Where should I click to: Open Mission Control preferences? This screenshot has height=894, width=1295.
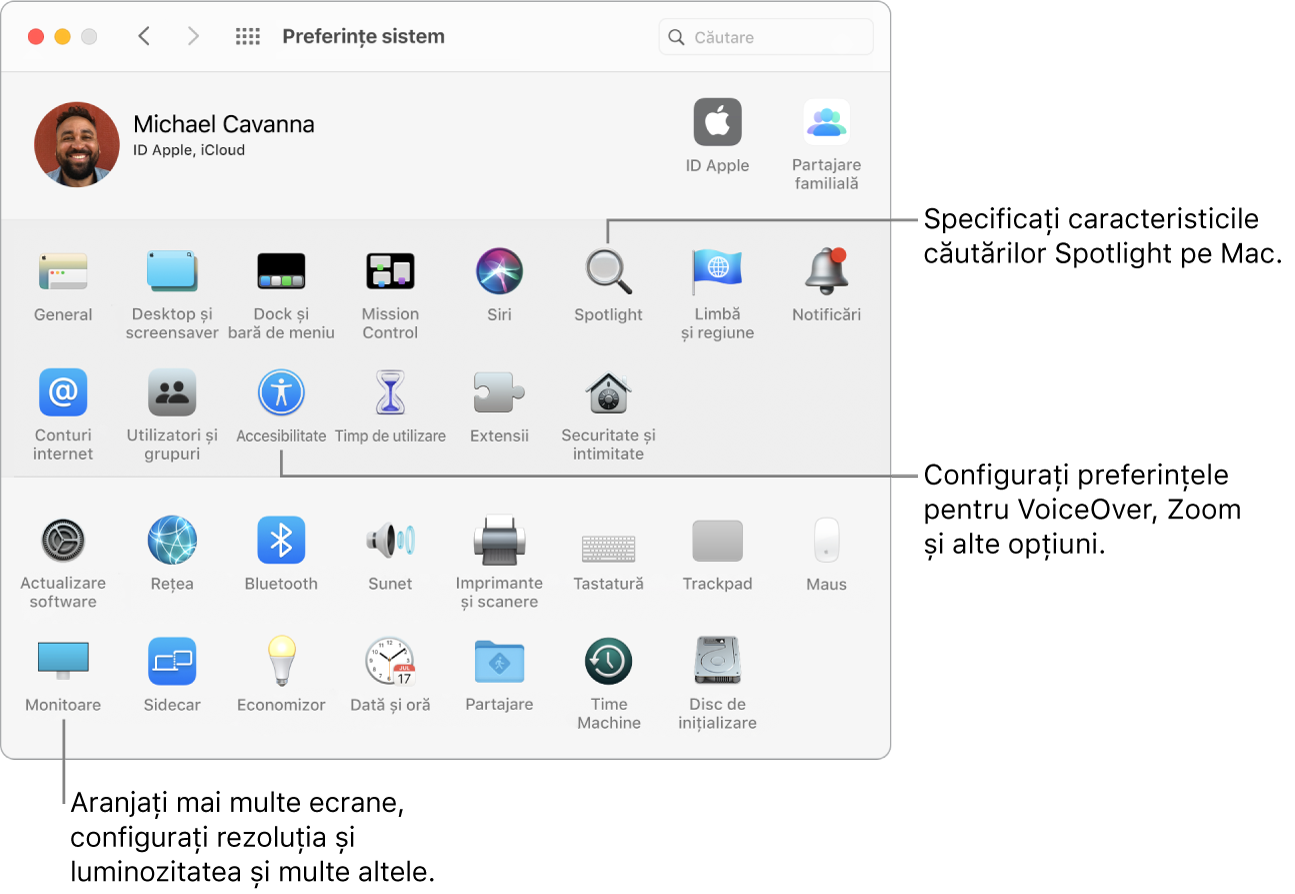click(390, 272)
